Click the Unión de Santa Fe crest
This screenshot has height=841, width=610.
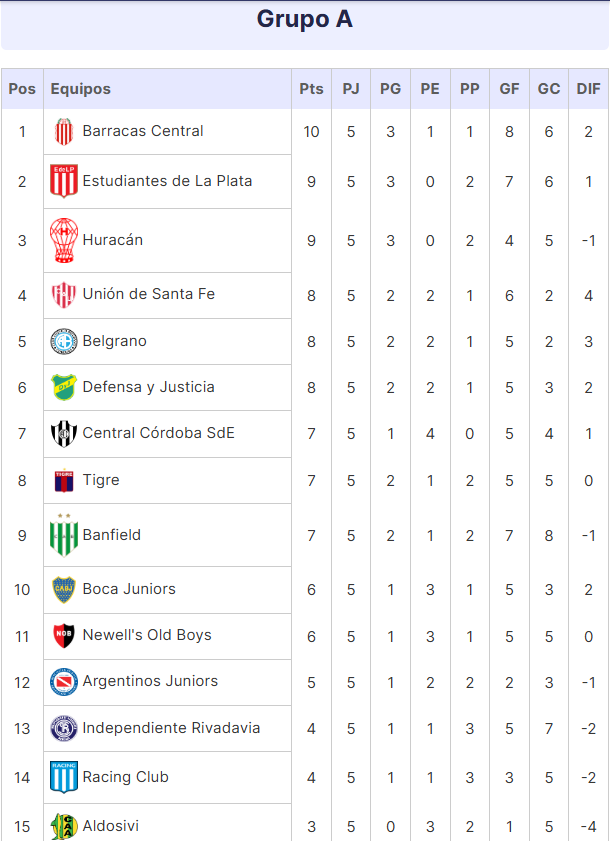(x=64, y=295)
